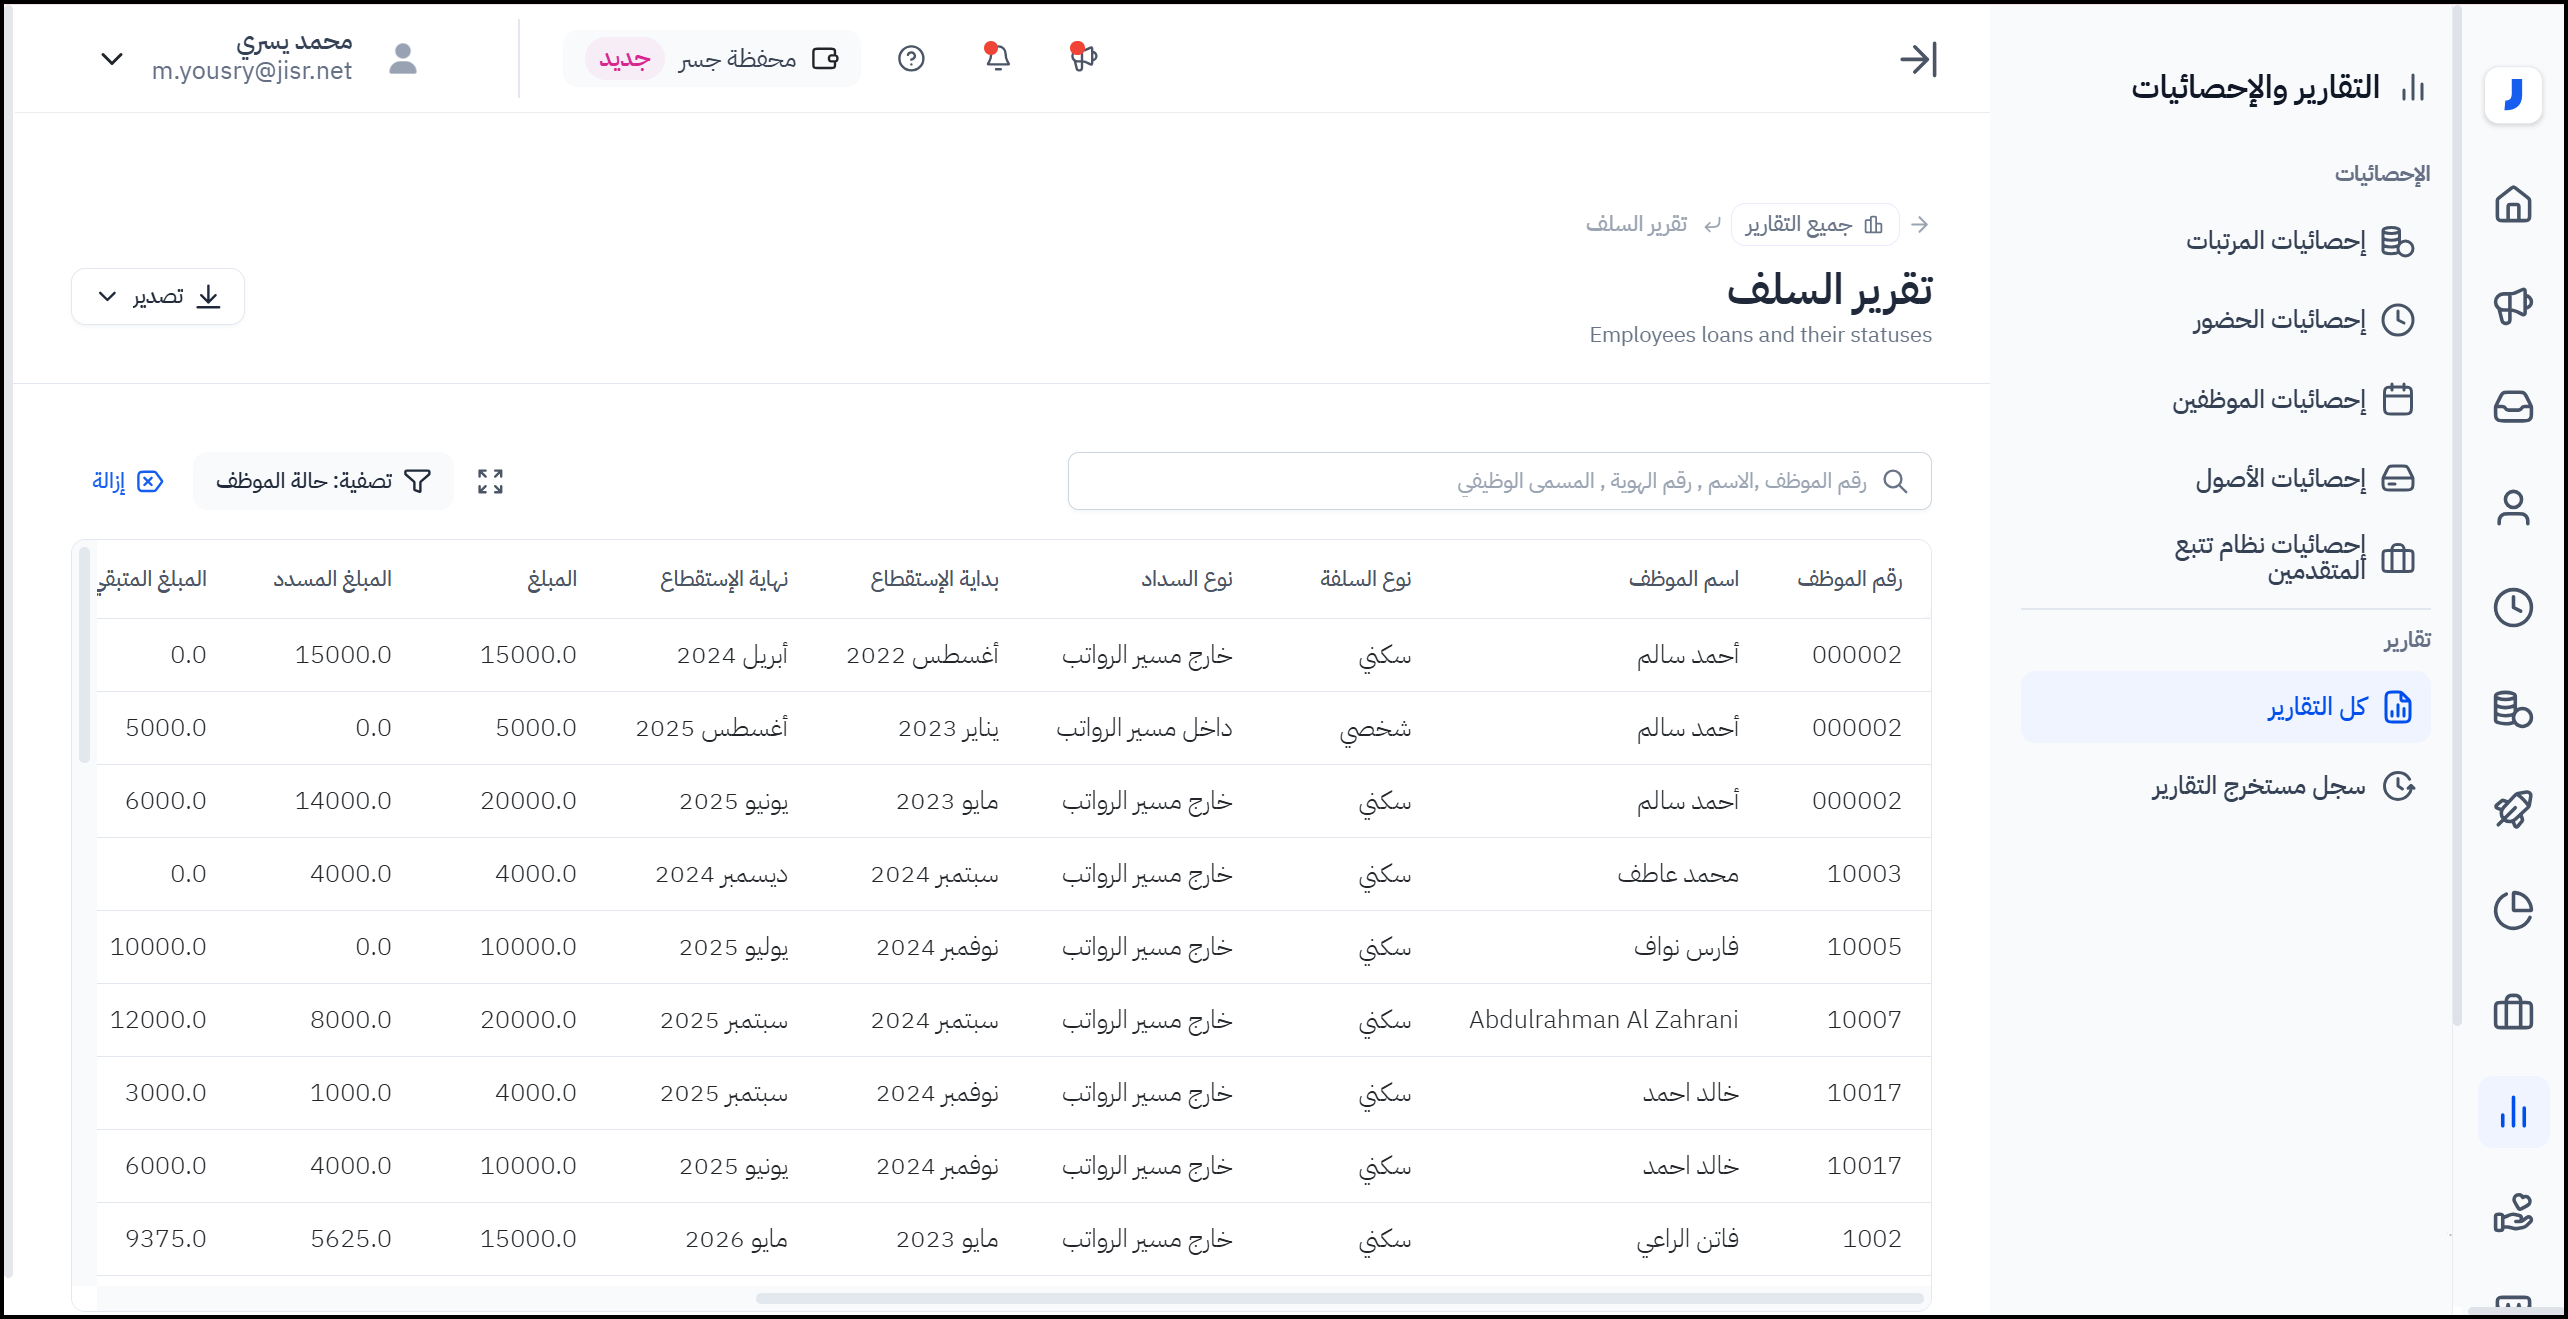Click the إزالة remove filter button
Viewport: 2568px width, 1319px height.
pos(127,482)
